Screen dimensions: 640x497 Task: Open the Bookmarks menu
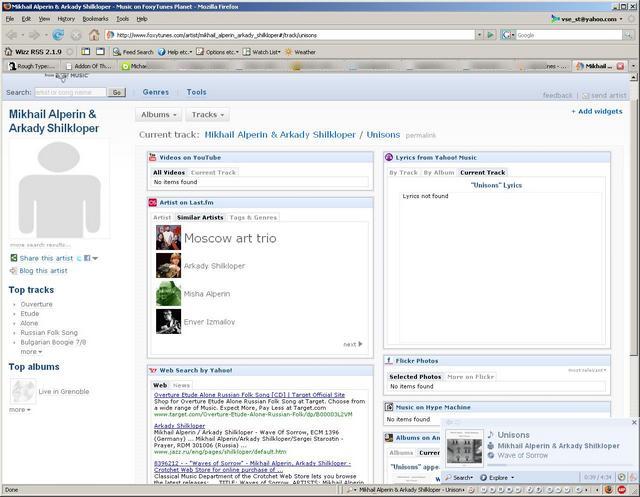[95, 19]
